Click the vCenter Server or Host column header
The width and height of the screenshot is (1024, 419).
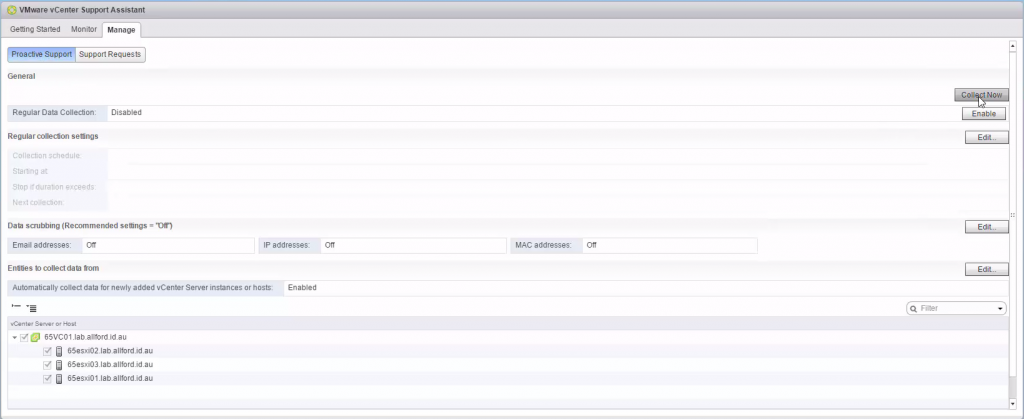(507, 324)
